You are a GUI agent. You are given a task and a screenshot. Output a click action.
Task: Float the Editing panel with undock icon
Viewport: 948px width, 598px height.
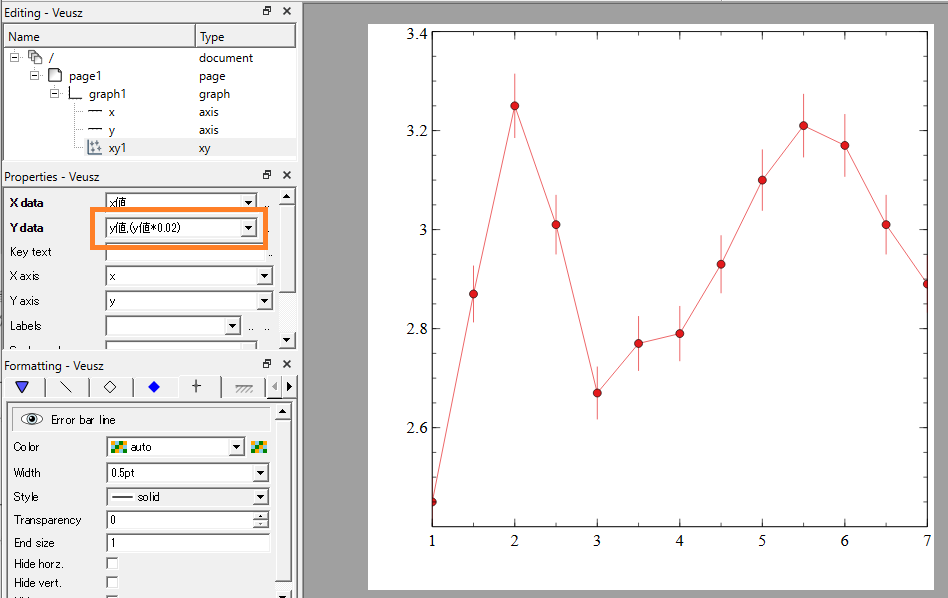pyautogui.click(x=267, y=11)
